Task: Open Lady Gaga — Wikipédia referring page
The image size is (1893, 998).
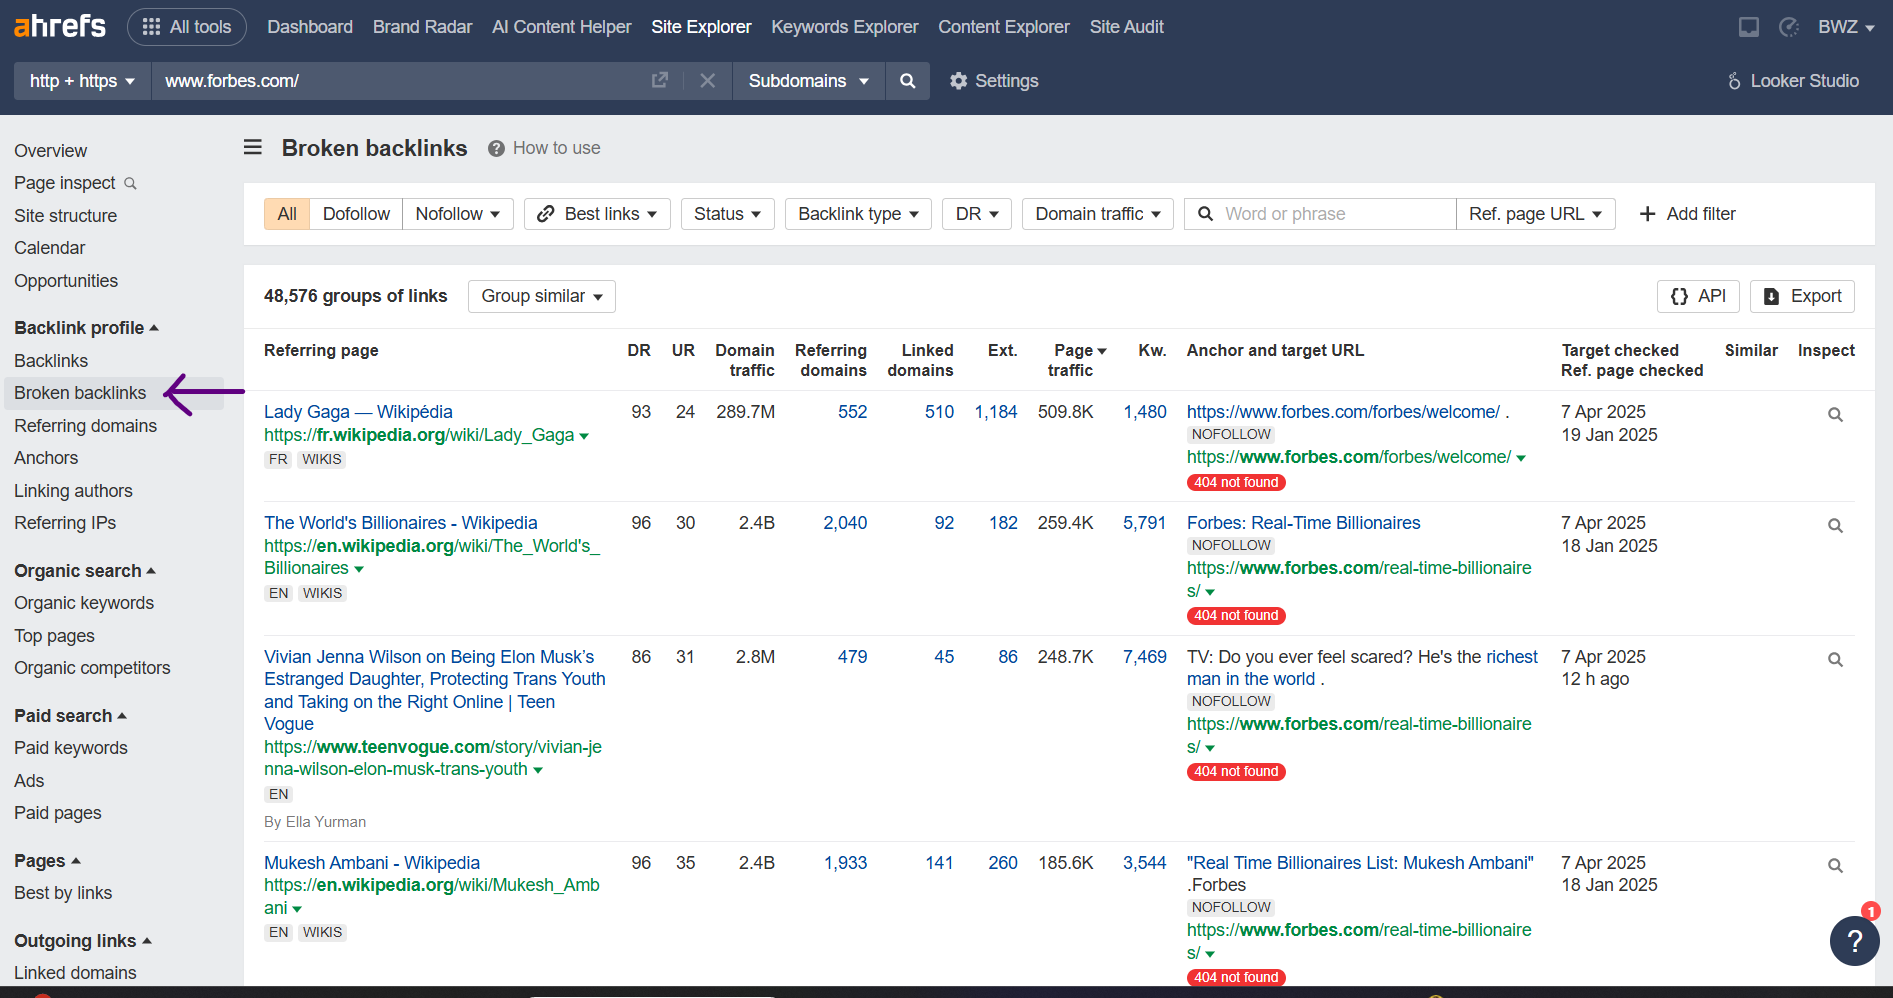Action: pyautogui.click(x=358, y=412)
